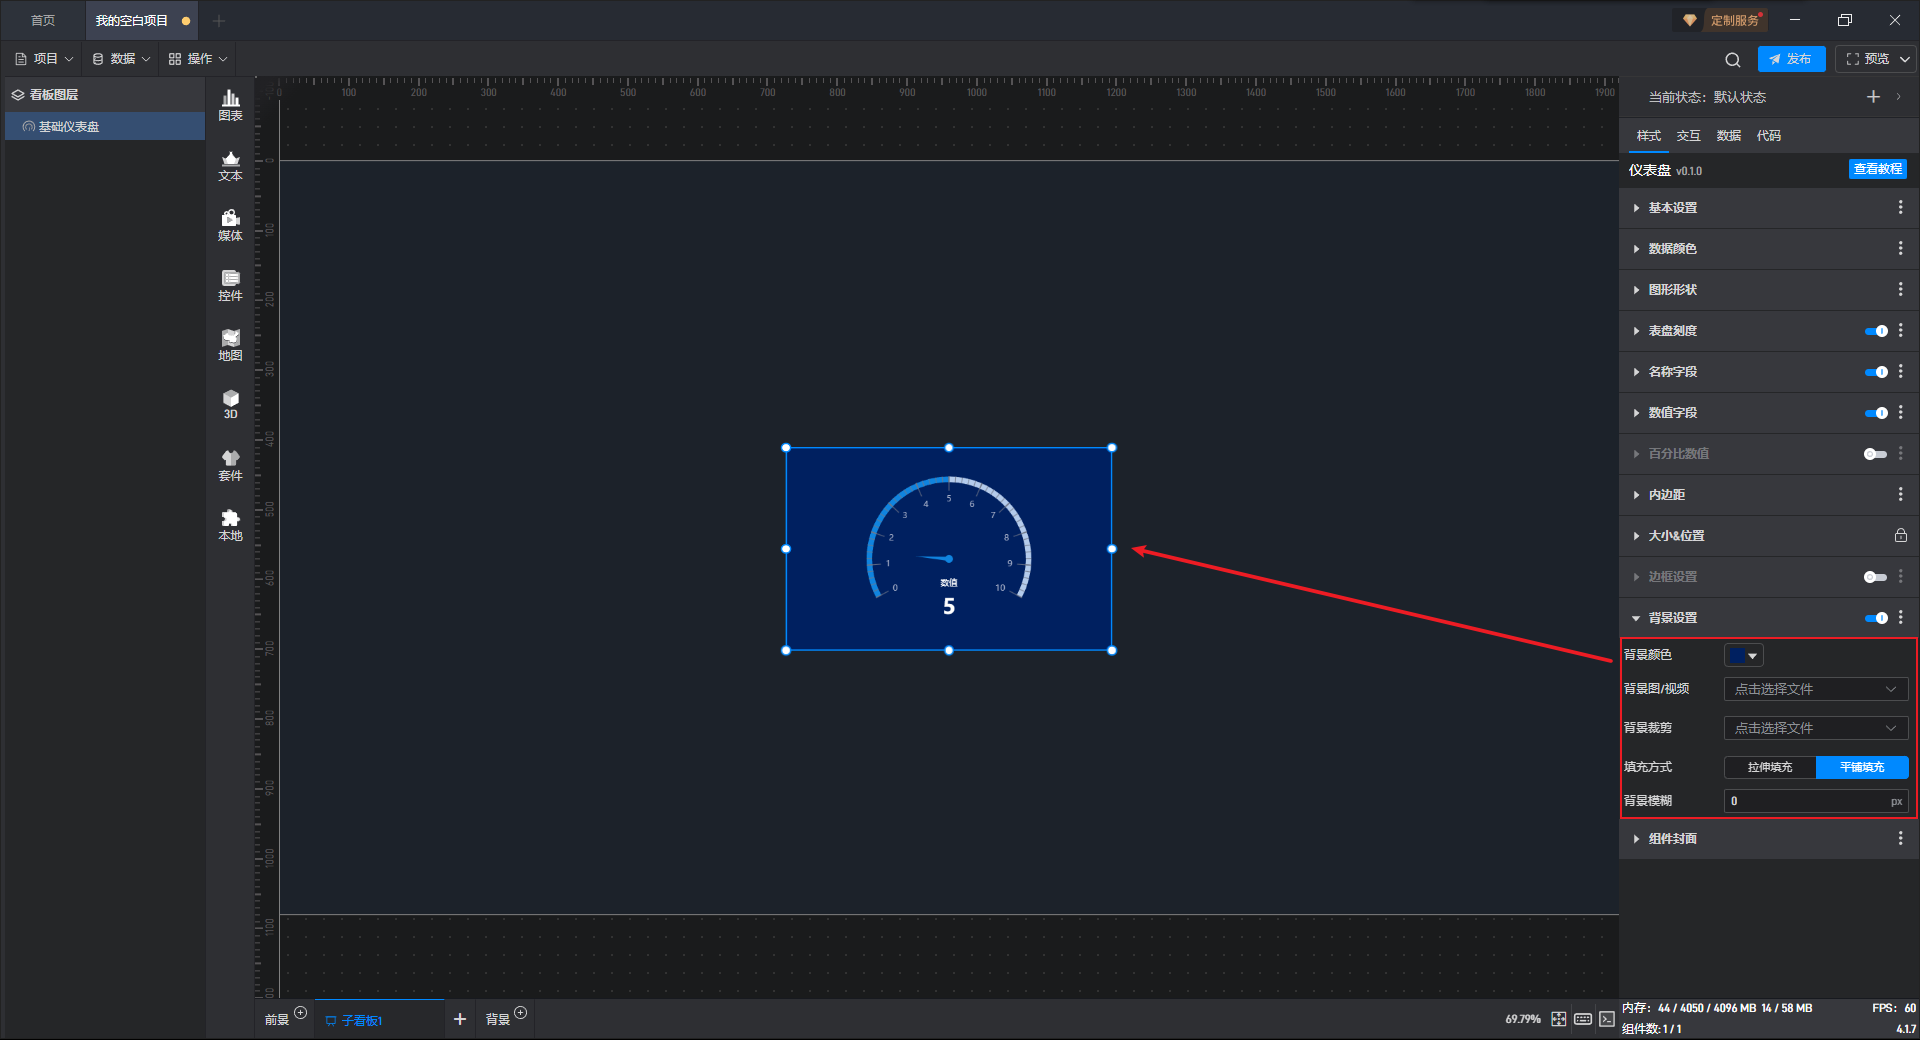
Task: Open the 地图 map components panel
Action: click(x=230, y=345)
